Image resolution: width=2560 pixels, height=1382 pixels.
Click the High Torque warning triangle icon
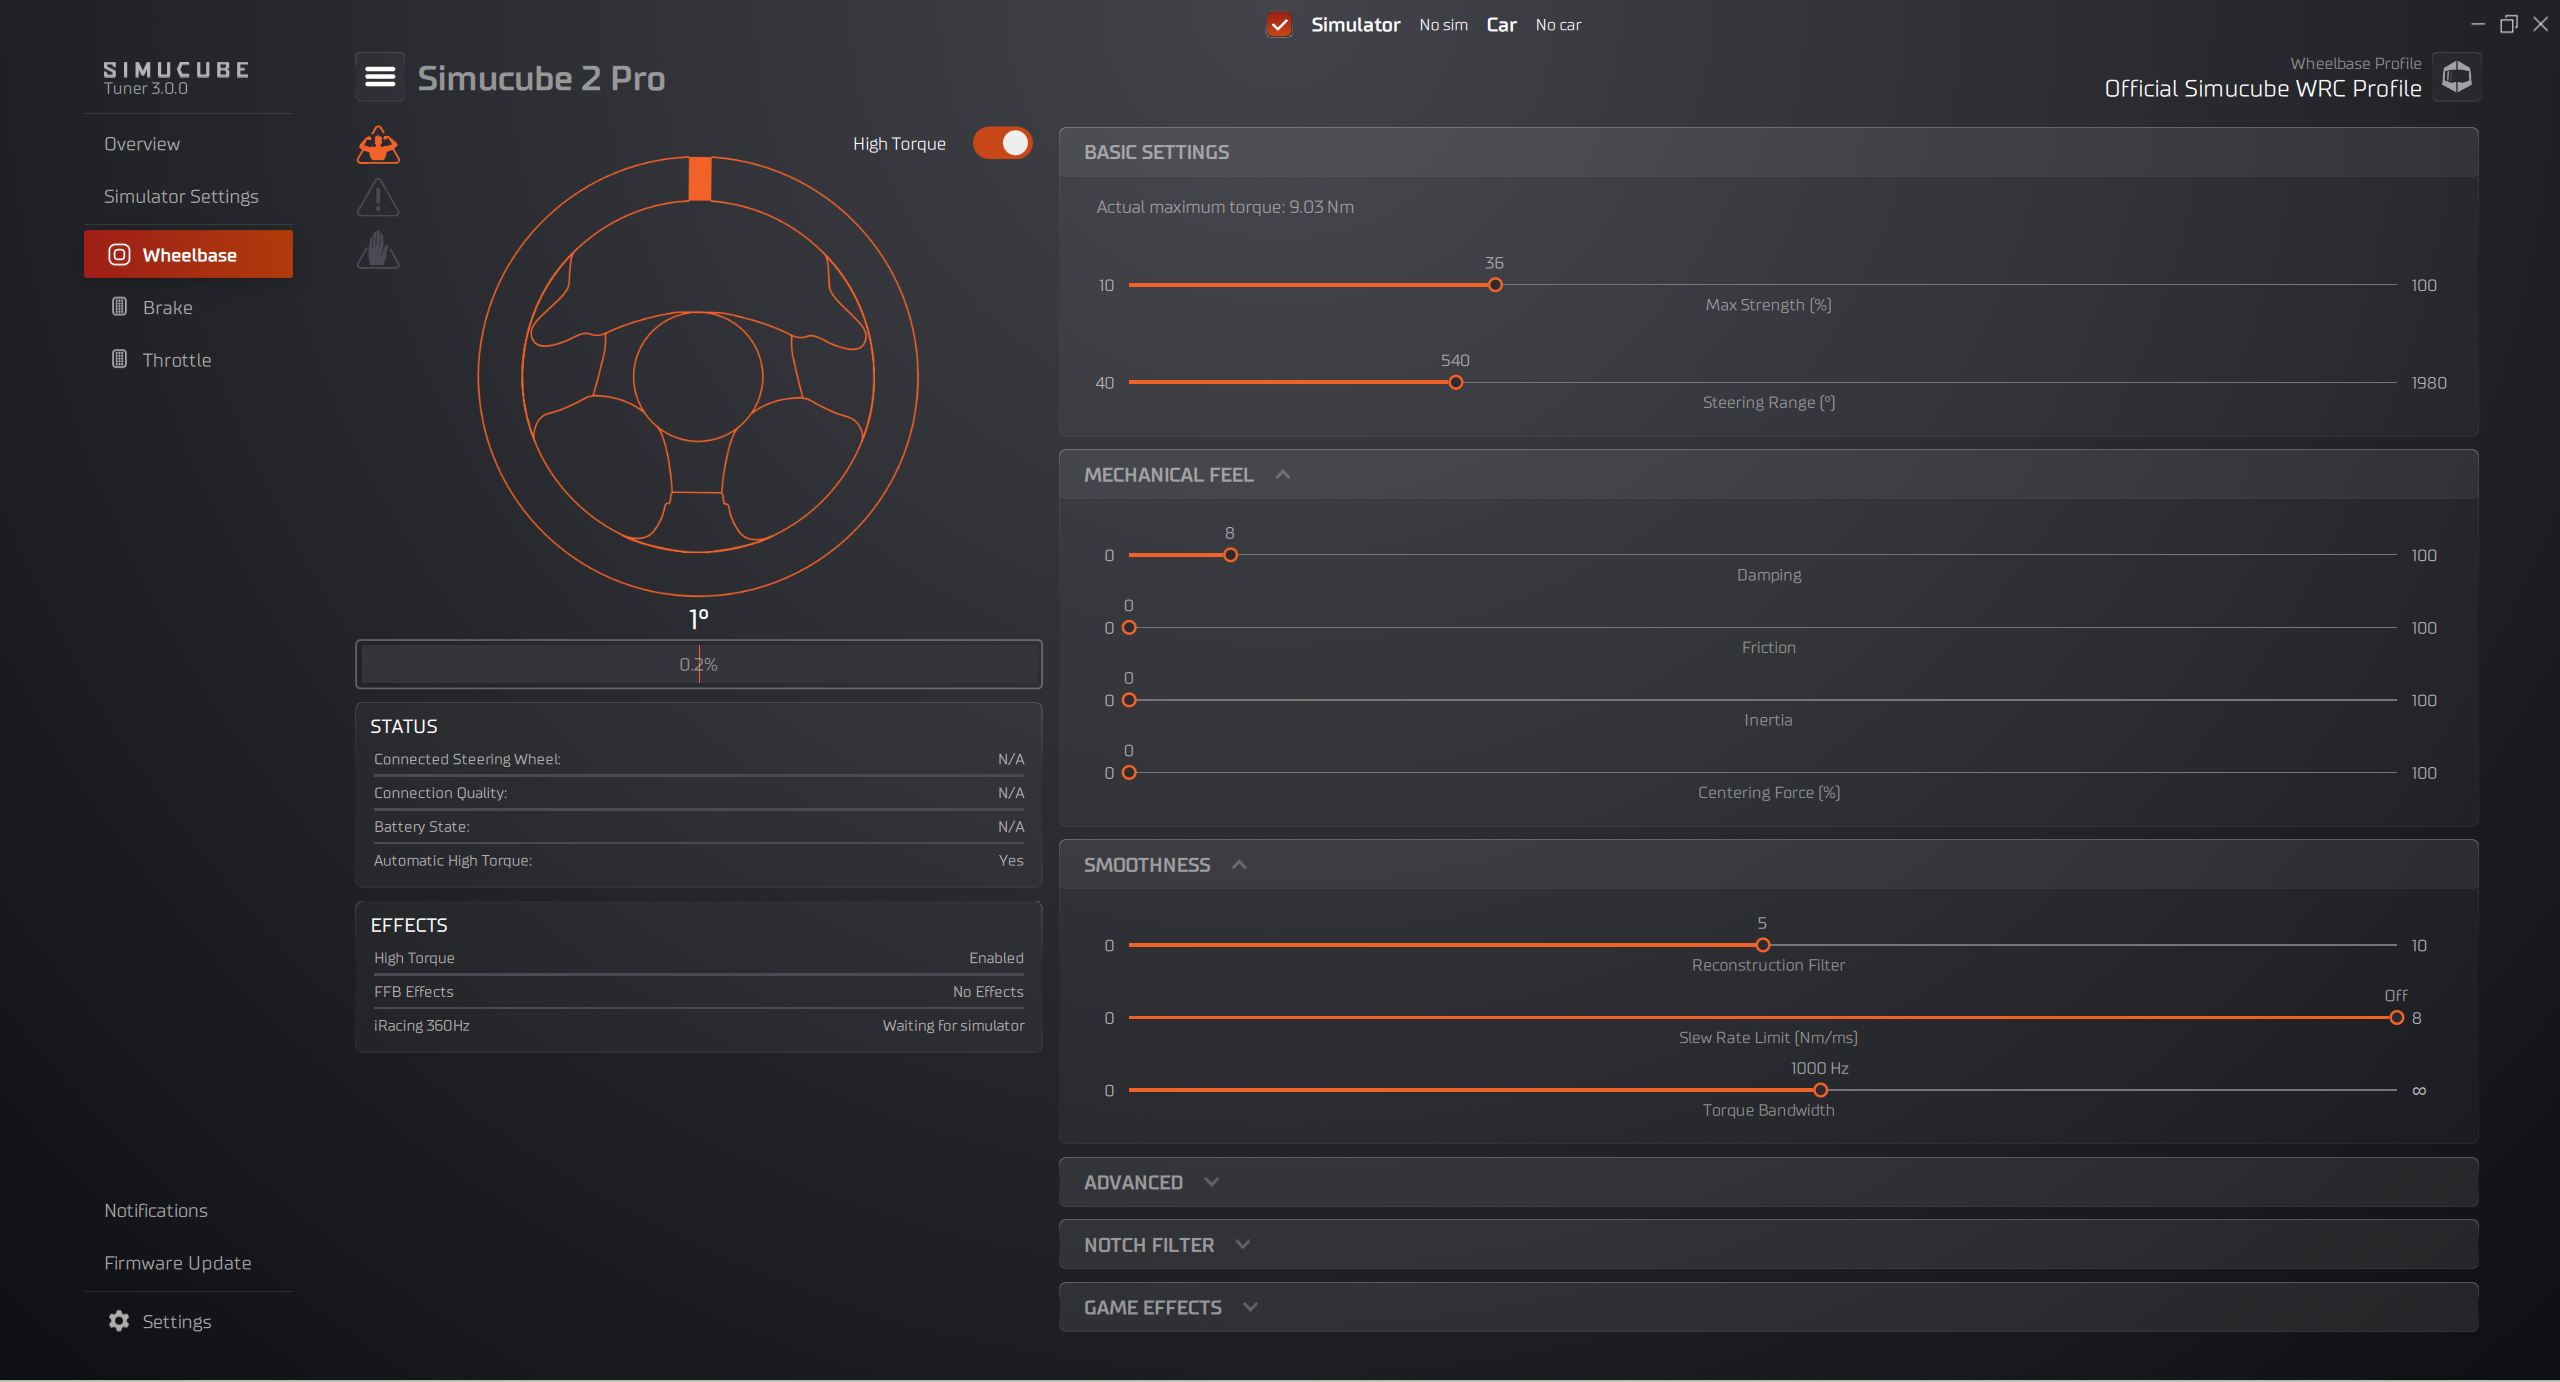(378, 145)
